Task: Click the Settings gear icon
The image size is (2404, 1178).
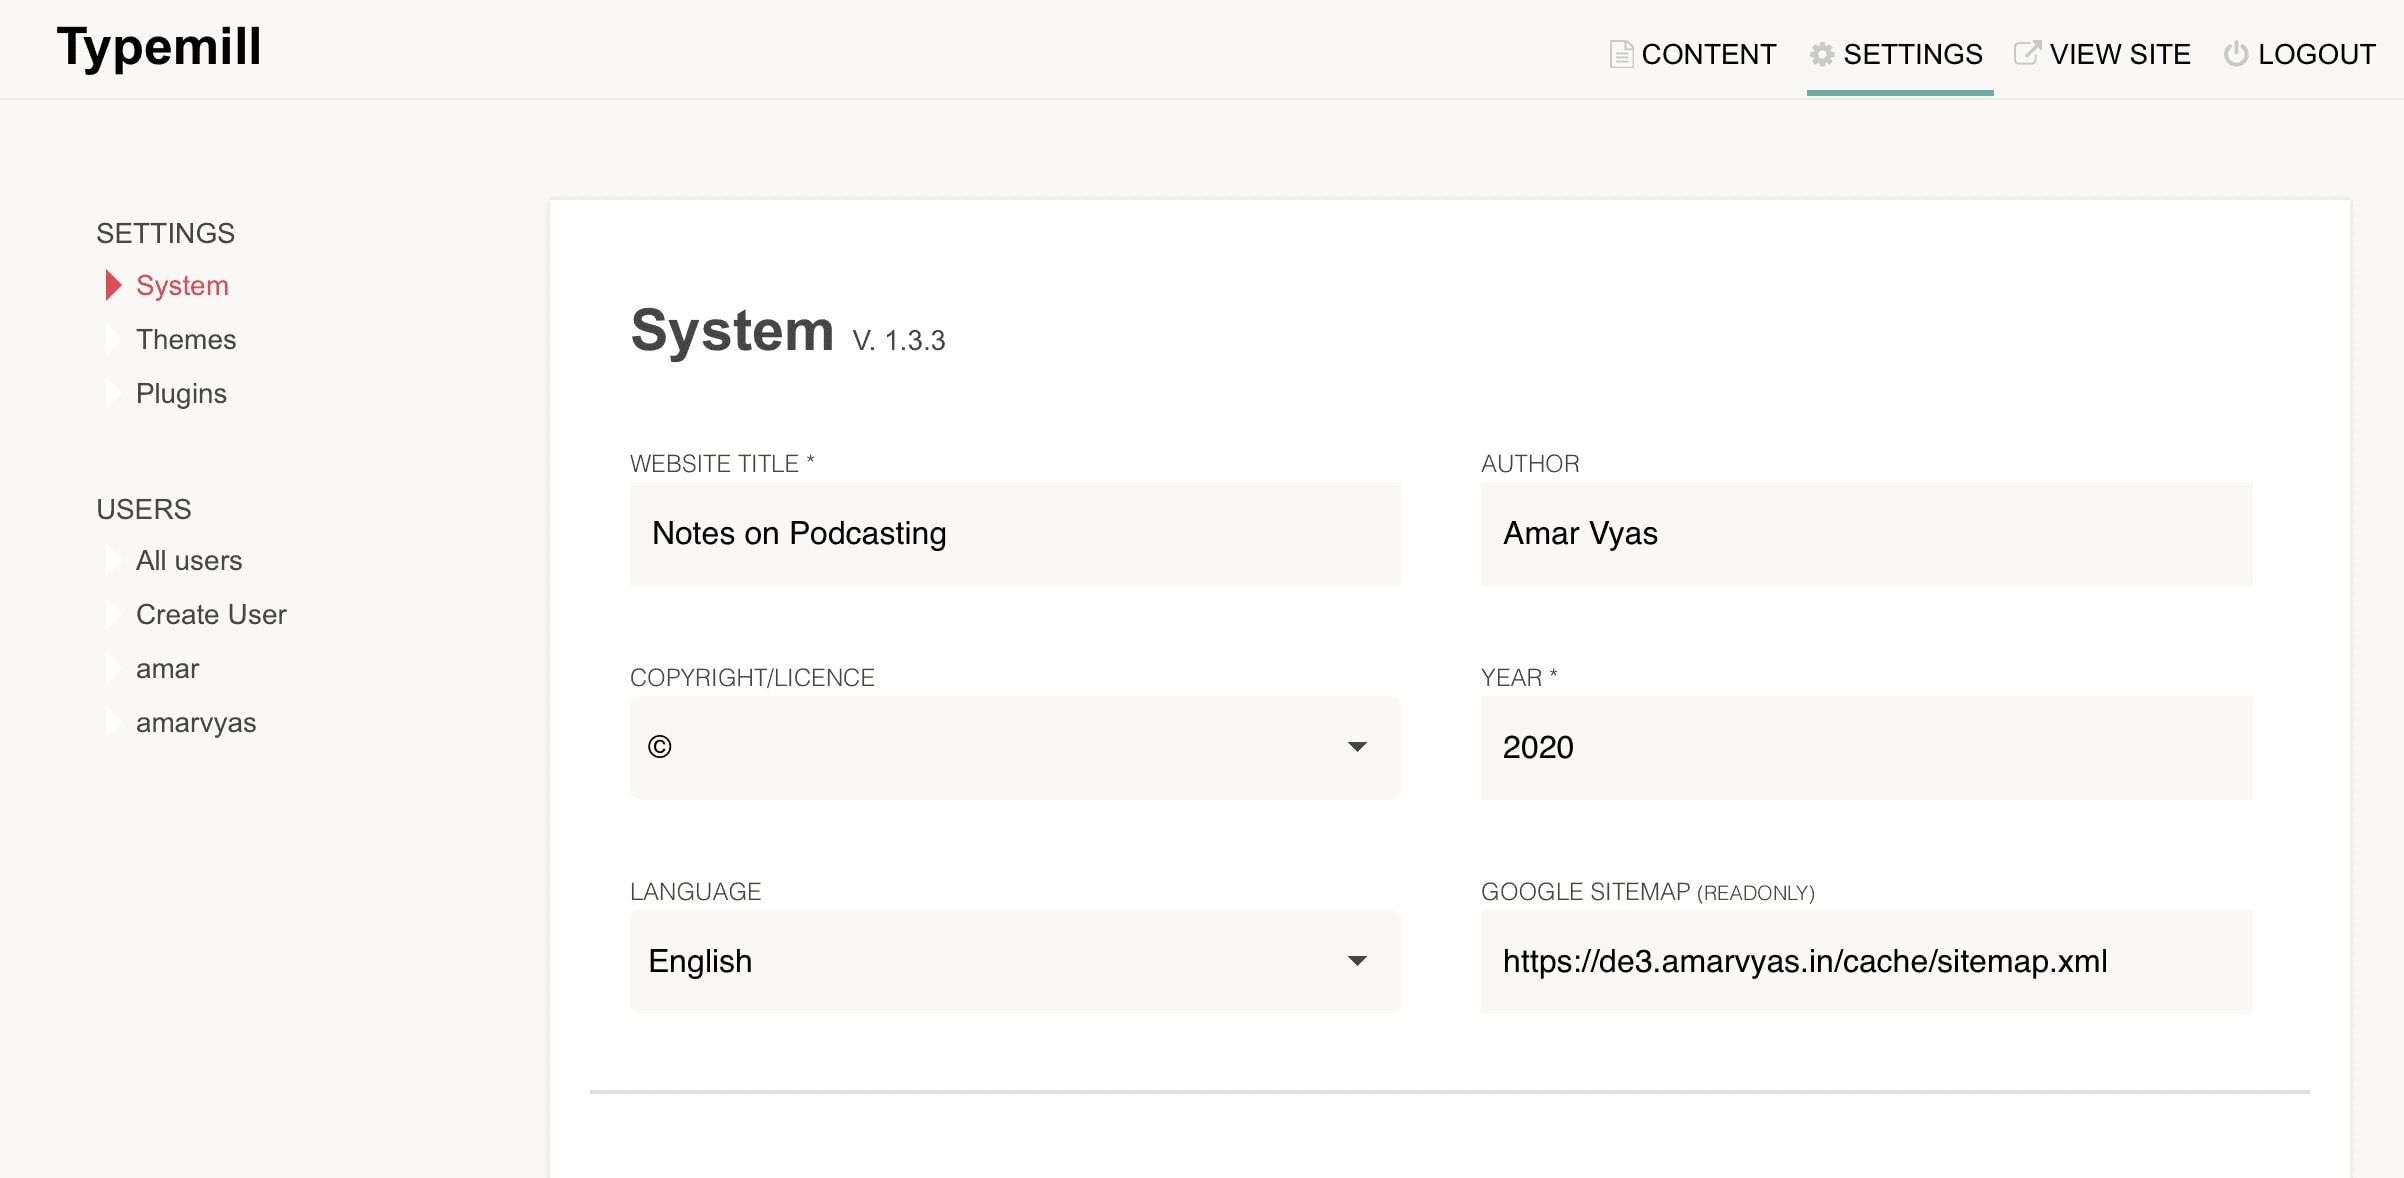Action: [1822, 54]
